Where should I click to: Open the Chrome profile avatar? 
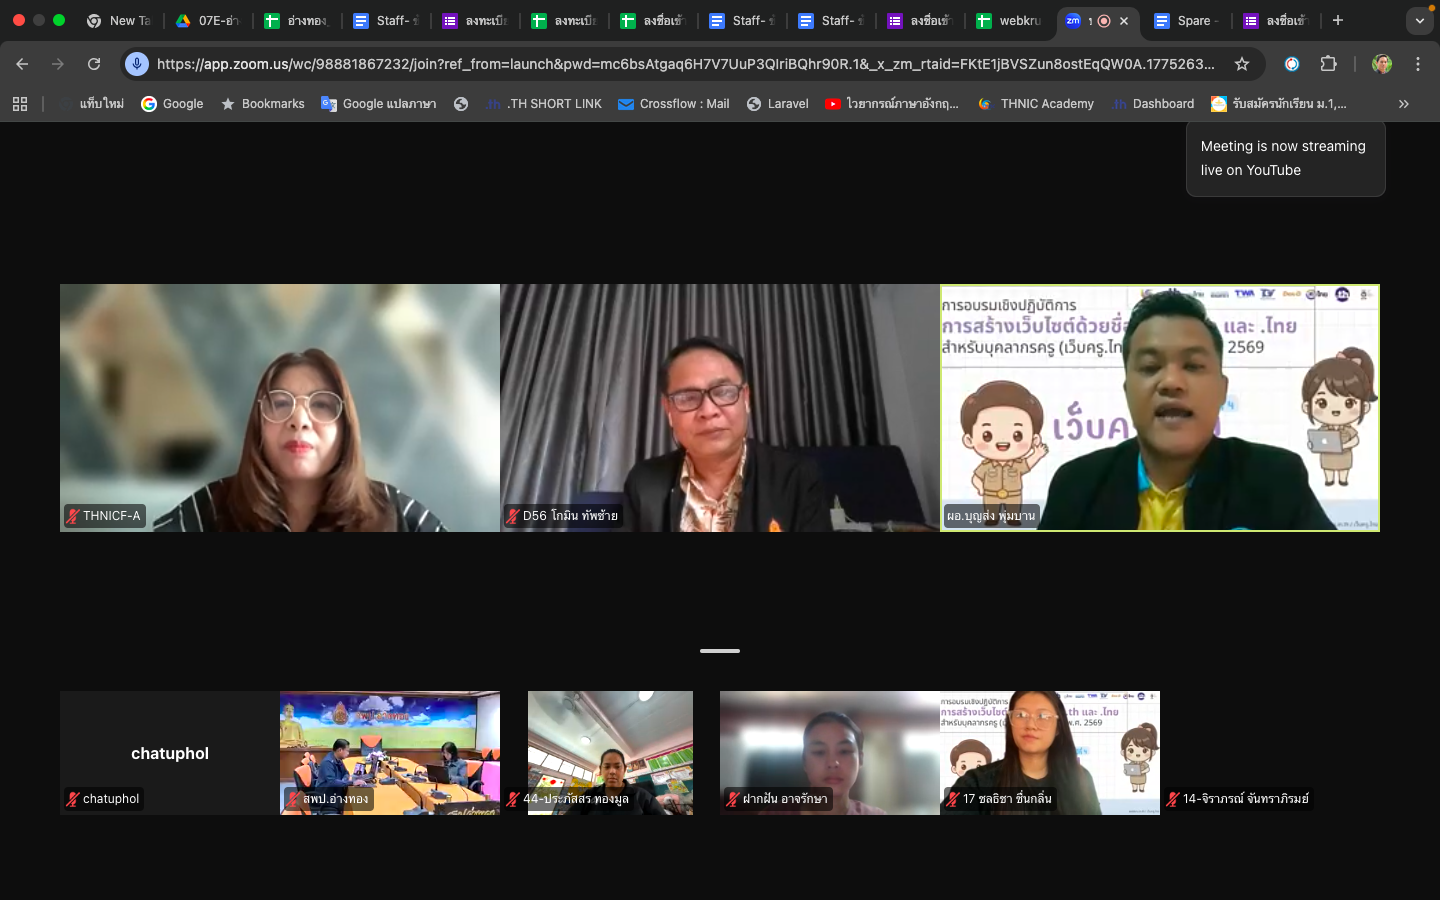[x=1382, y=64]
